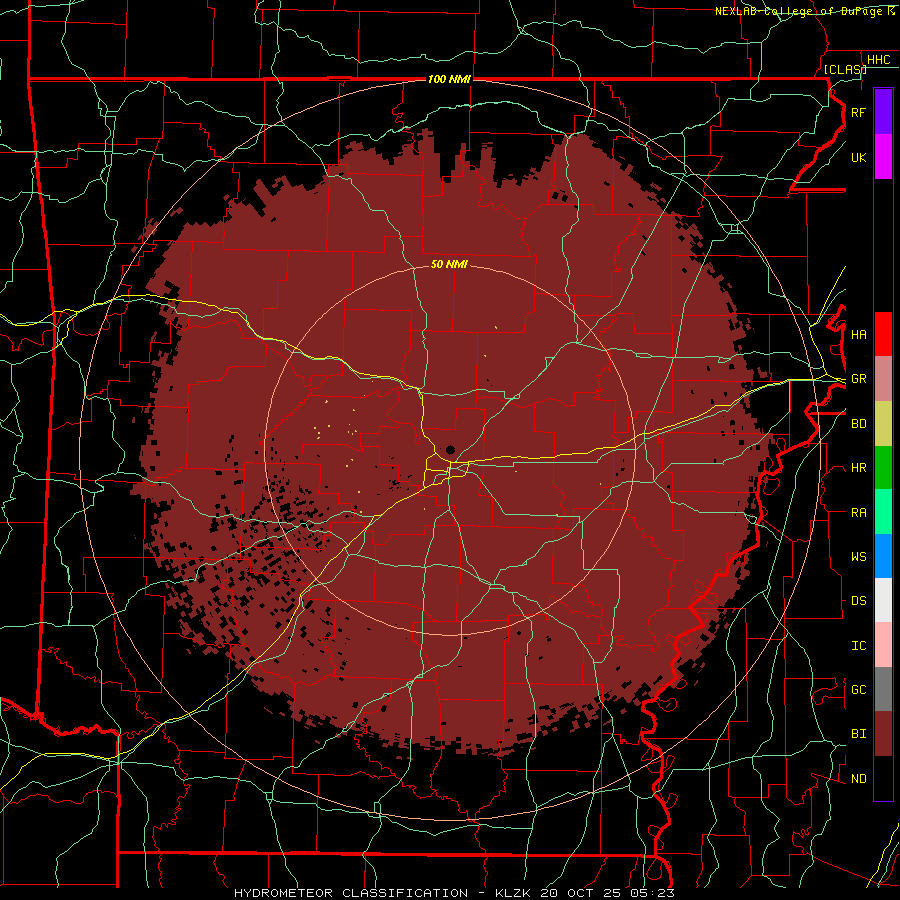
Task: Click the BI legend label
Action: point(858,734)
